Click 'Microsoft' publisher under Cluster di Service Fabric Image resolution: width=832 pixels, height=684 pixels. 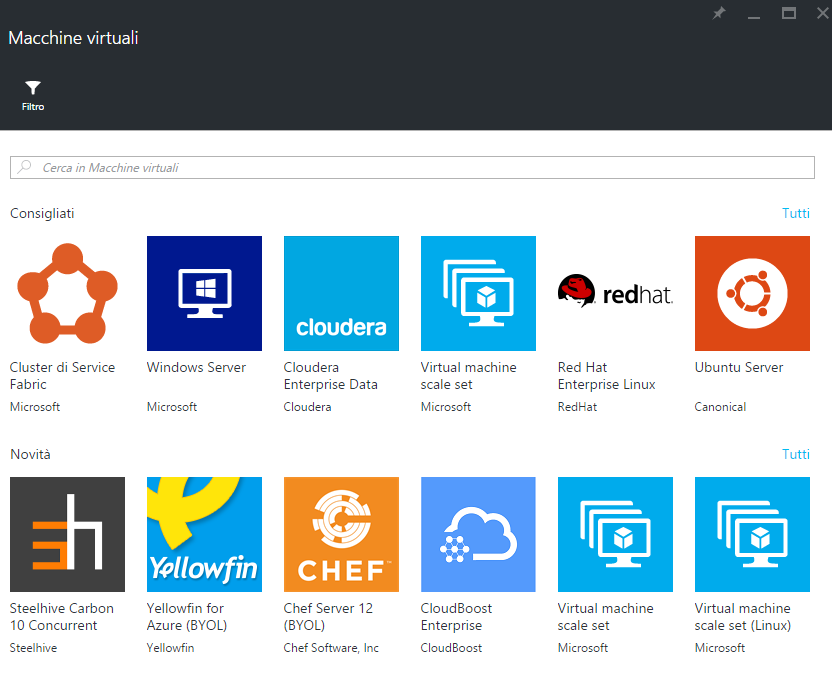[x=35, y=407]
